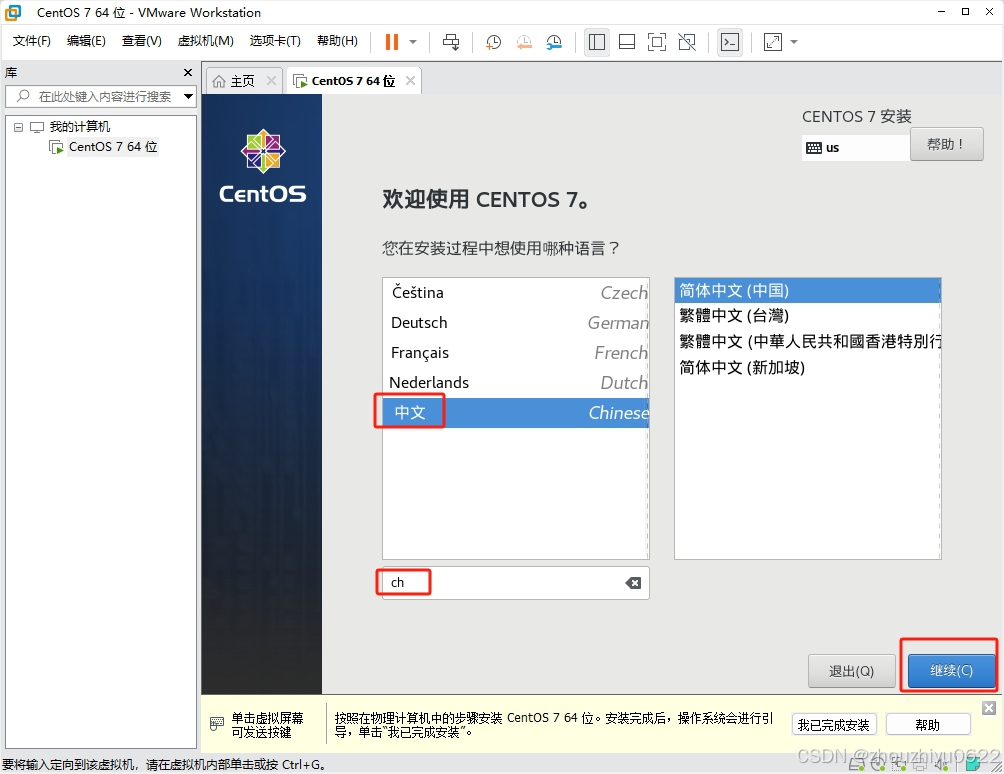Click the 继续(C) button
Image resolution: width=1004 pixels, height=774 pixels.
(951, 670)
